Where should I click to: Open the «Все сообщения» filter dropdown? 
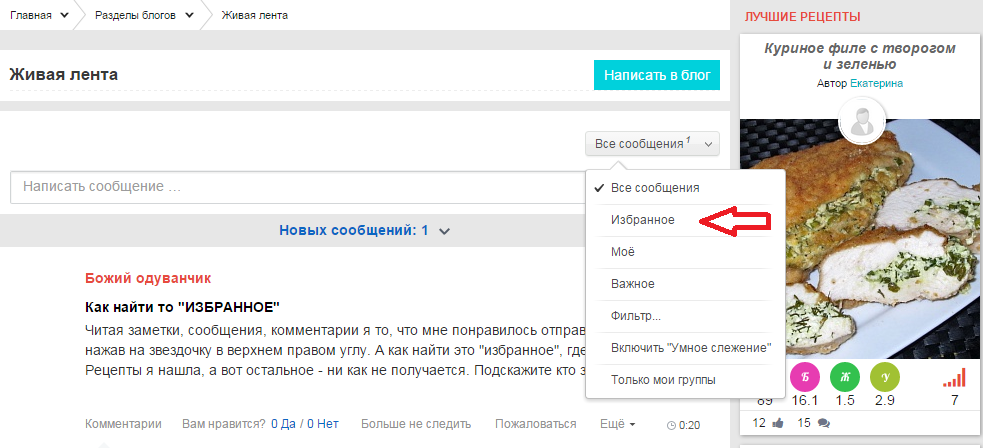click(652, 144)
